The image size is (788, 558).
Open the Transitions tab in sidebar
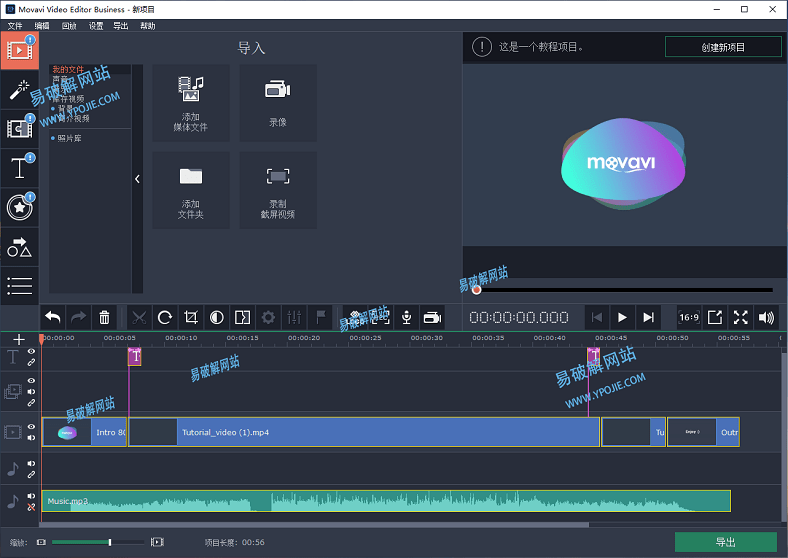[x=20, y=129]
